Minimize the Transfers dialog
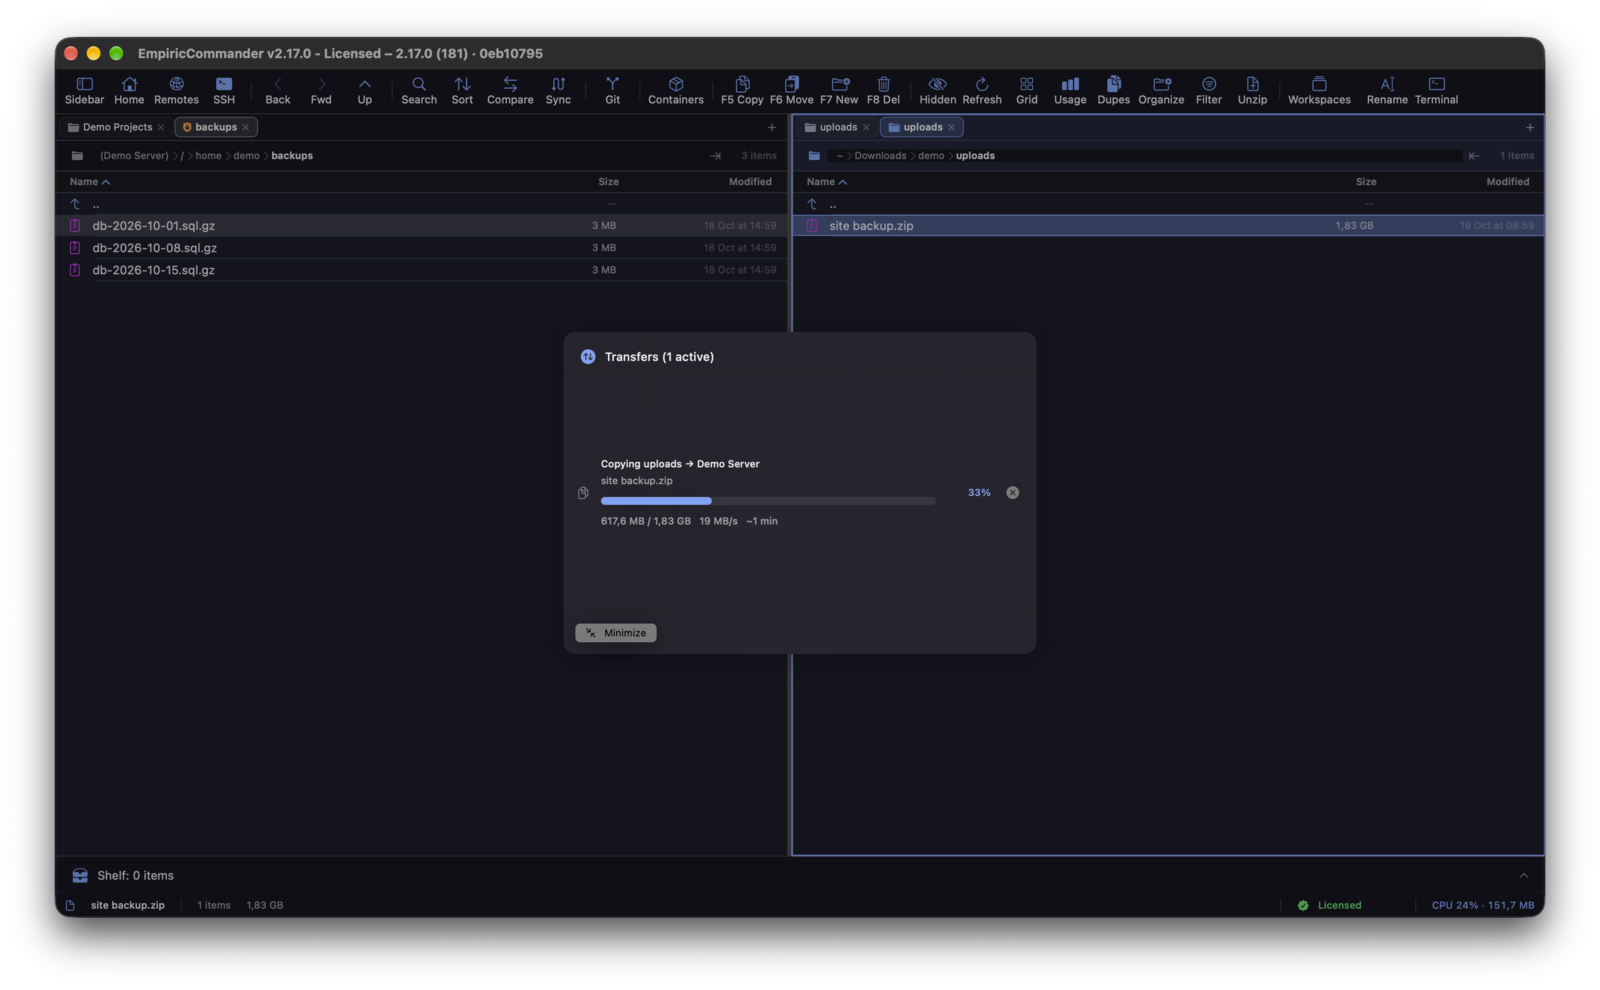This screenshot has width=1600, height=990. [x=616, y=633]
